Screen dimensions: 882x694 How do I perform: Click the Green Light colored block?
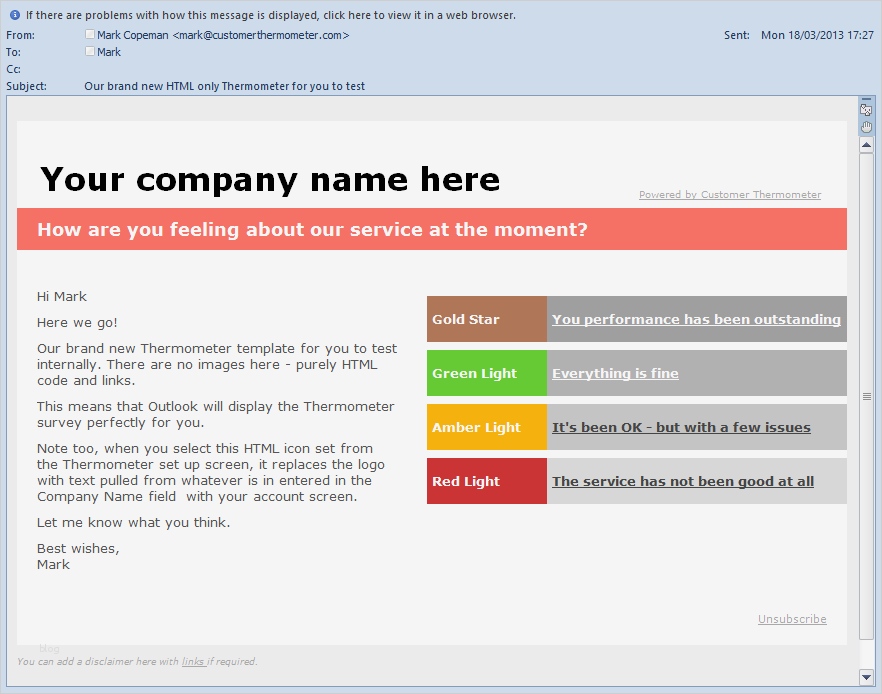pyautogui.click(x=487, y=373)
